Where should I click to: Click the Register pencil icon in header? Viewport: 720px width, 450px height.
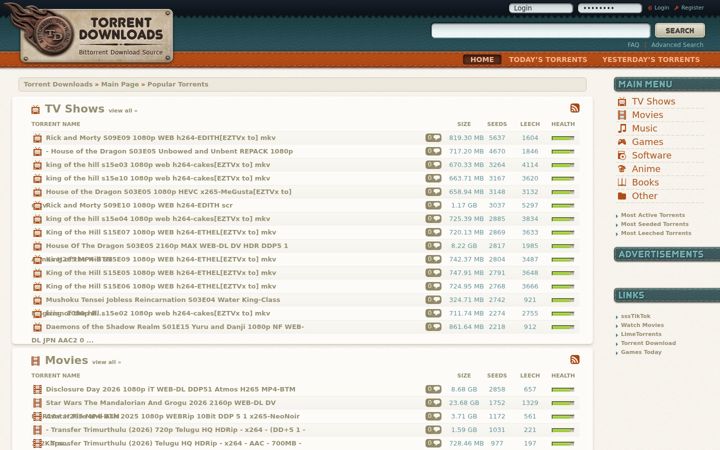pos(676,8)
